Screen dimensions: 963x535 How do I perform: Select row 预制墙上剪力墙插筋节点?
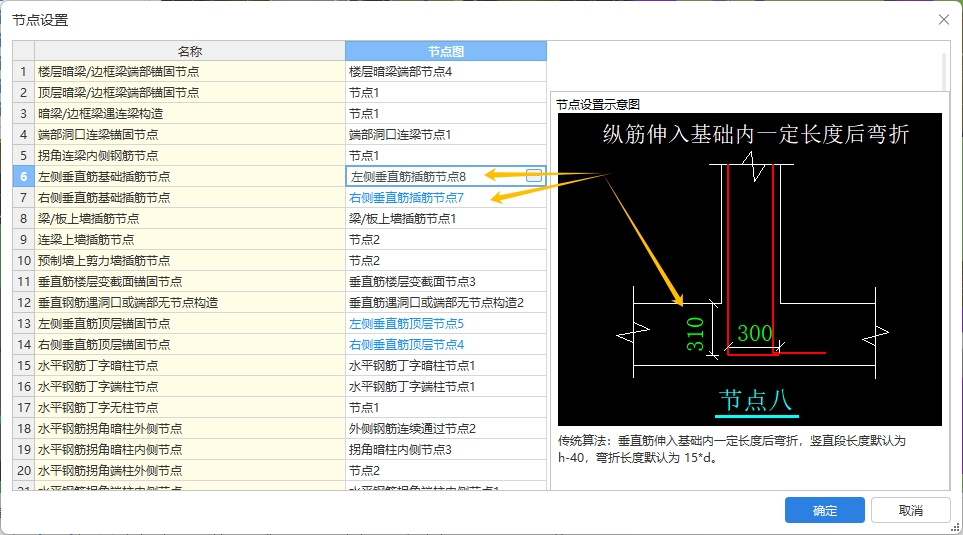[190, 260]
